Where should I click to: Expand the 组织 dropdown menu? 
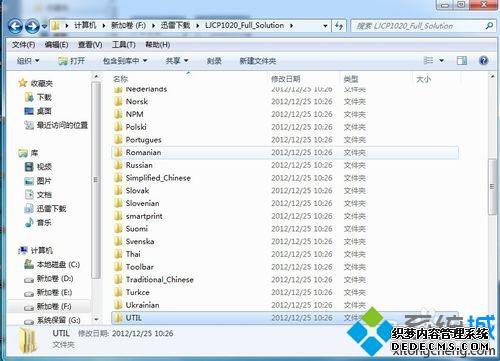(28, 61)
